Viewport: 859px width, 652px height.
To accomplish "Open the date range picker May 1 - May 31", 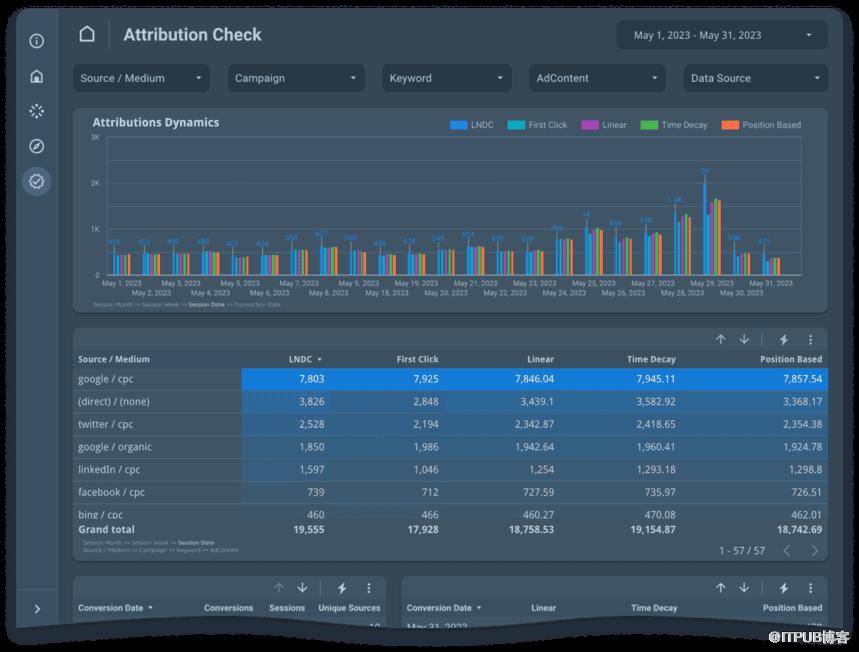I will click(722, 35).
